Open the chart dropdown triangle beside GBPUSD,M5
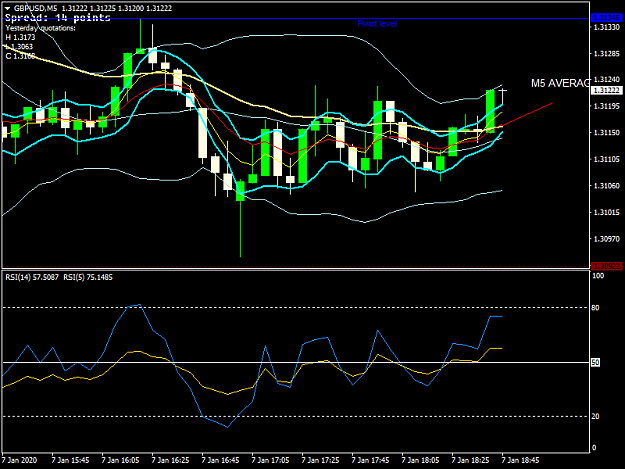 pos(7,8)
